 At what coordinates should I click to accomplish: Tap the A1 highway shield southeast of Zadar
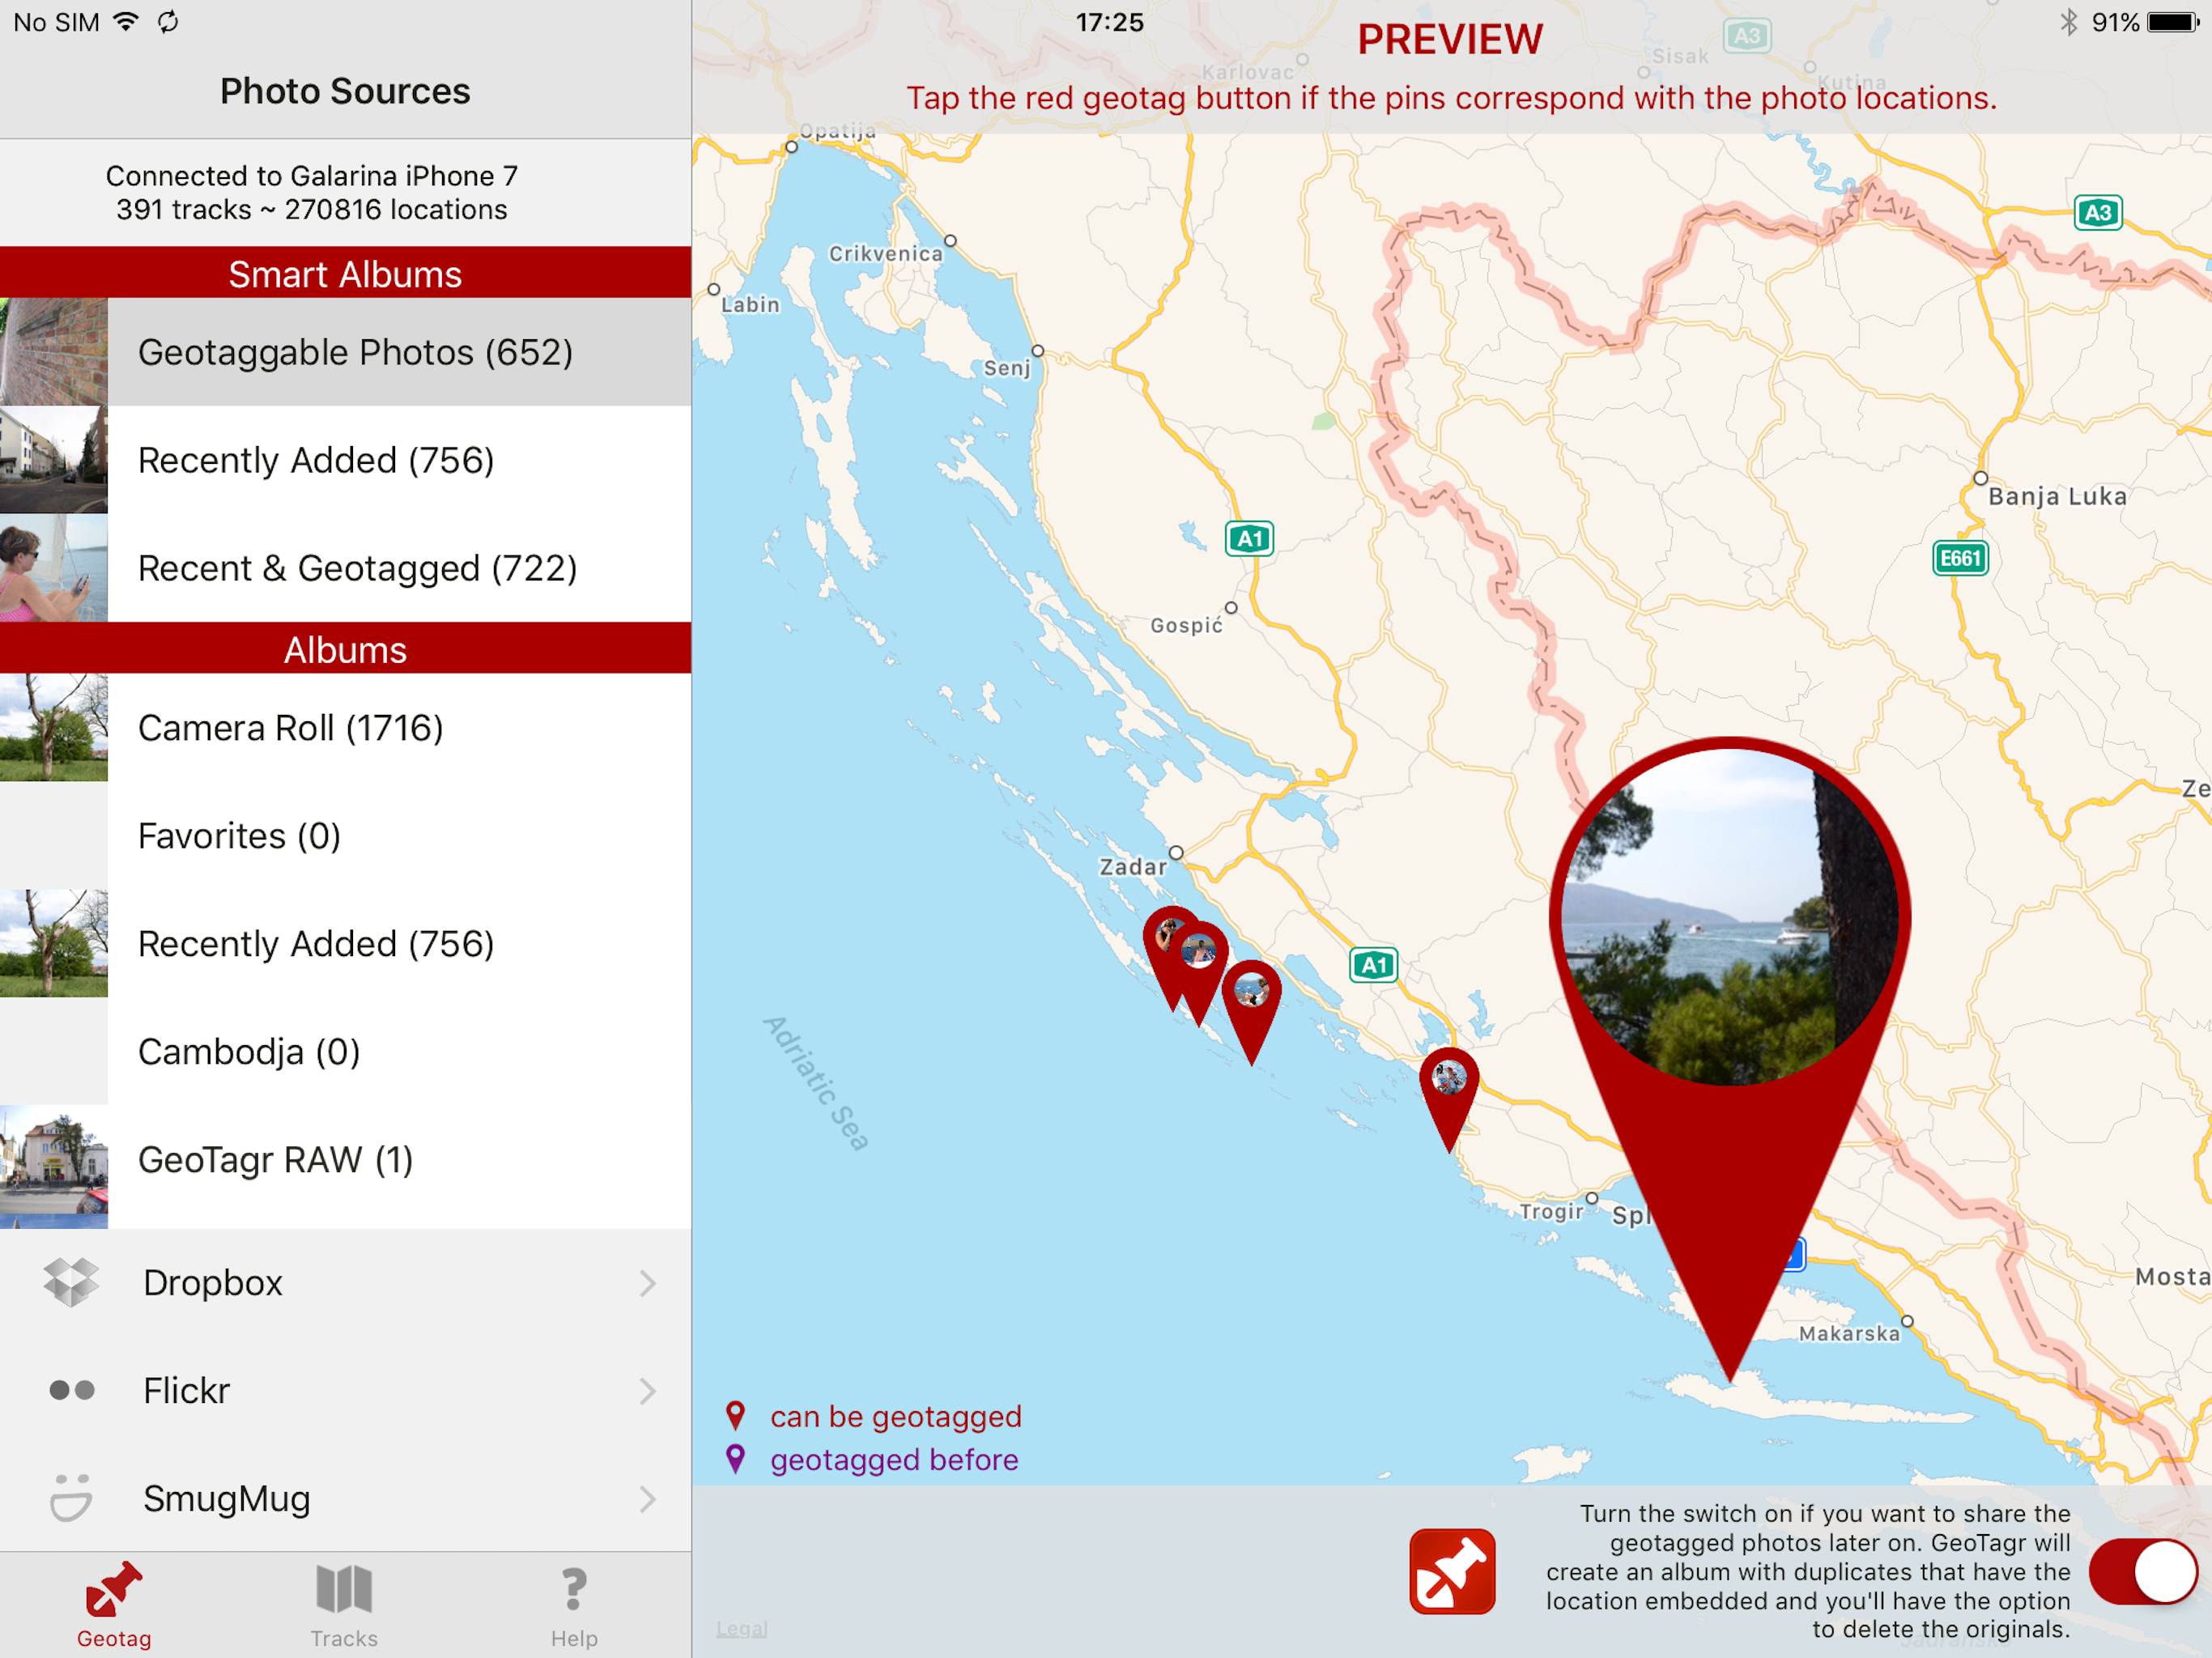(x=1373, y=965)
